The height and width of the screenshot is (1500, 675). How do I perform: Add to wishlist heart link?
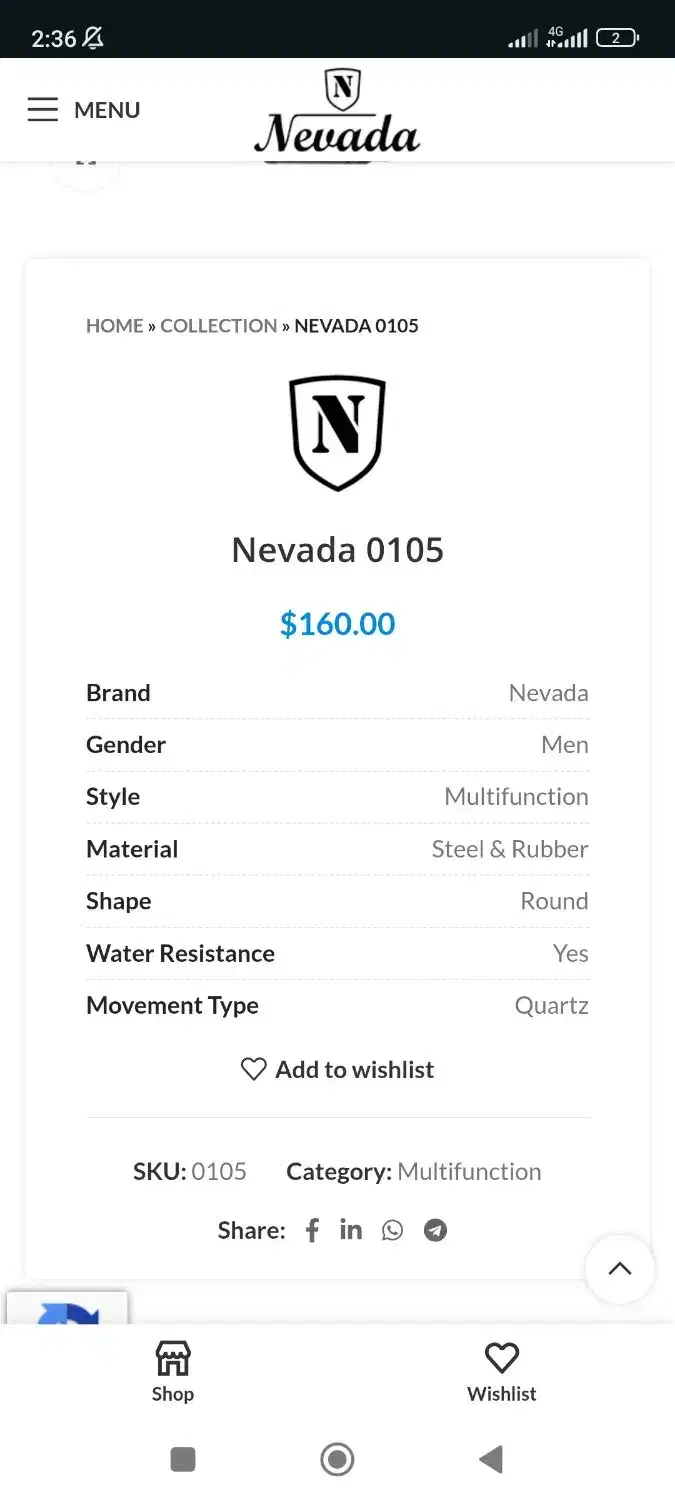click(337, 1069)
